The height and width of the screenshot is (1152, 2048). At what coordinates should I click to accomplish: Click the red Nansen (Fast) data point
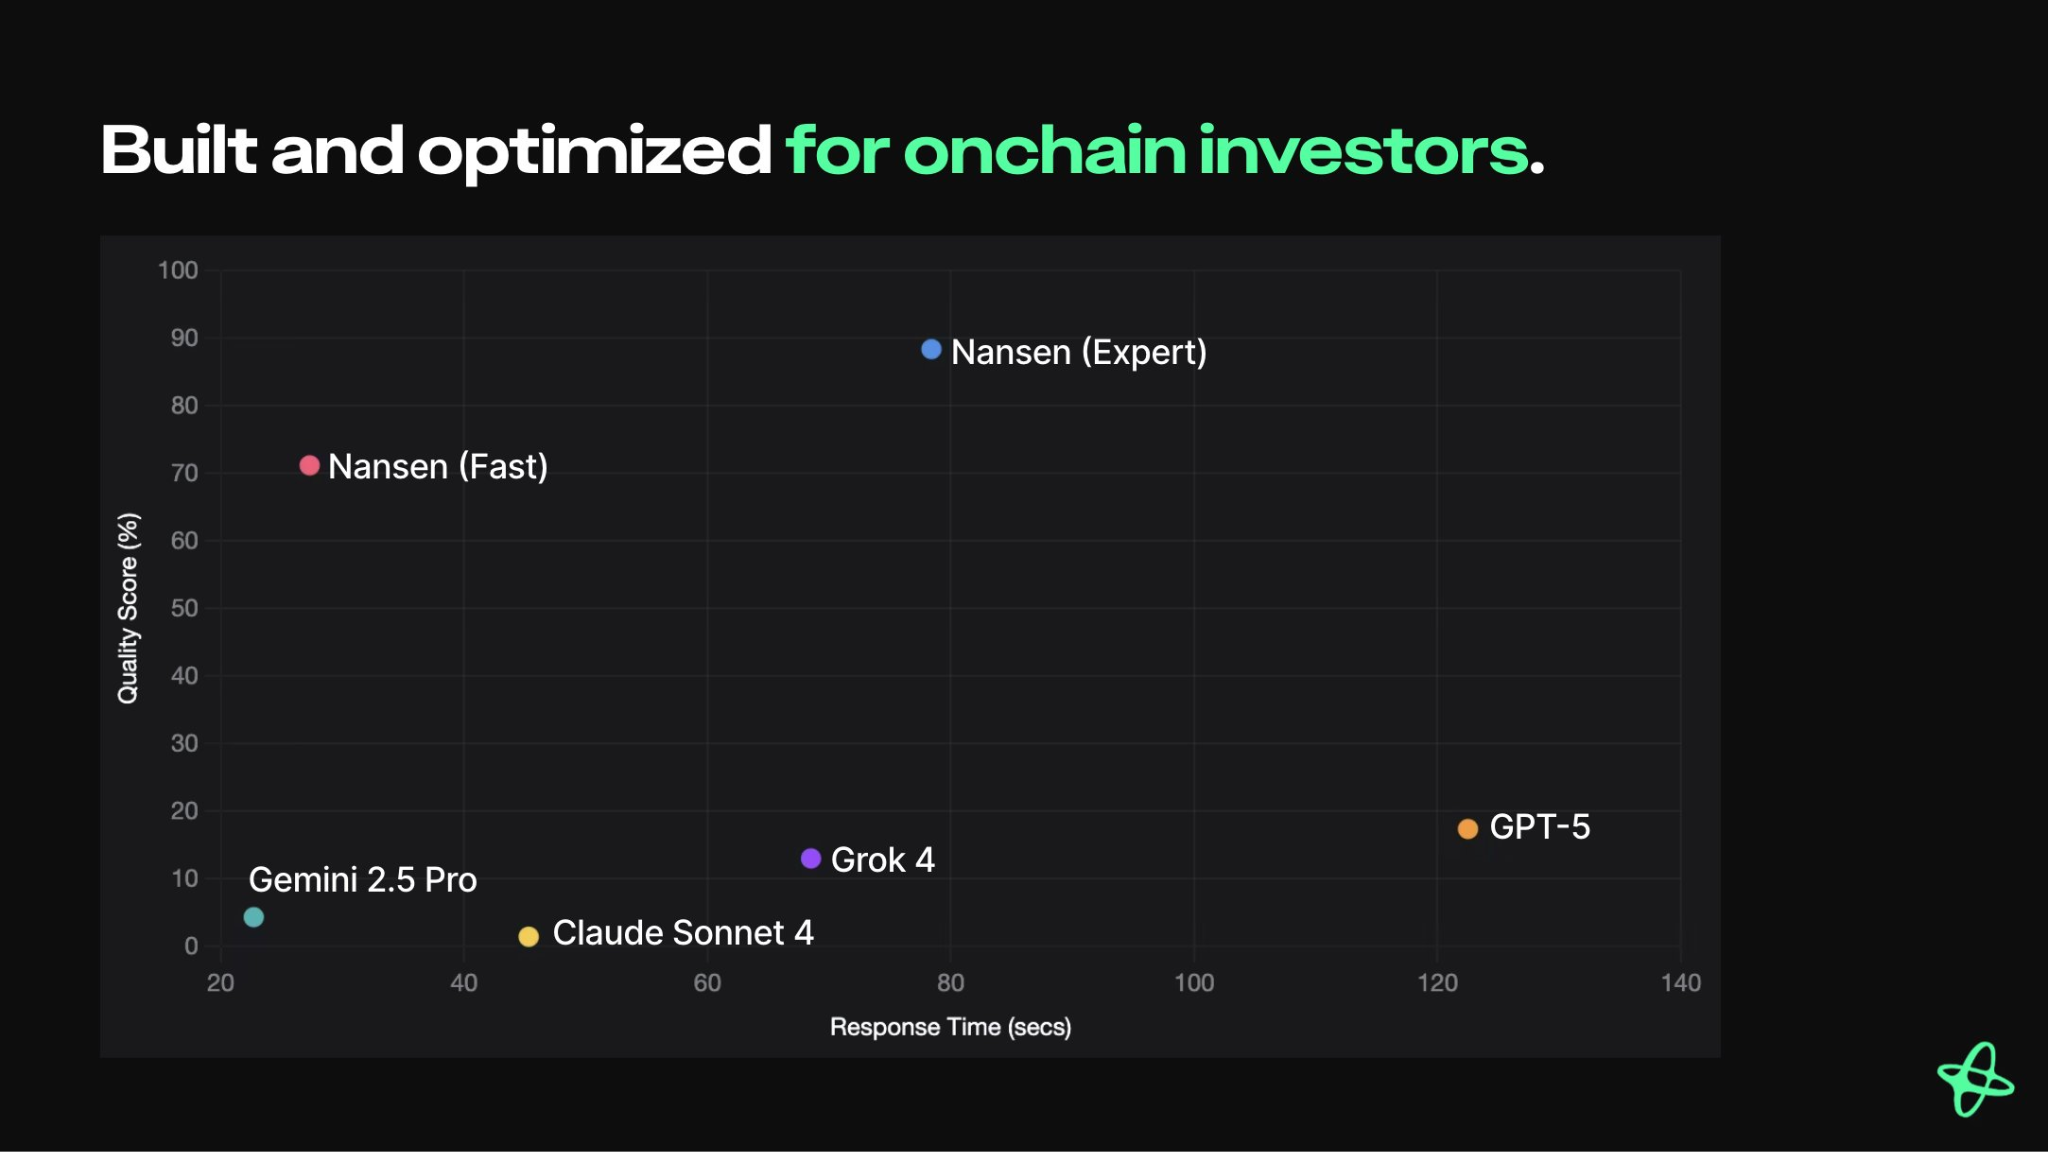pos(310,466)
